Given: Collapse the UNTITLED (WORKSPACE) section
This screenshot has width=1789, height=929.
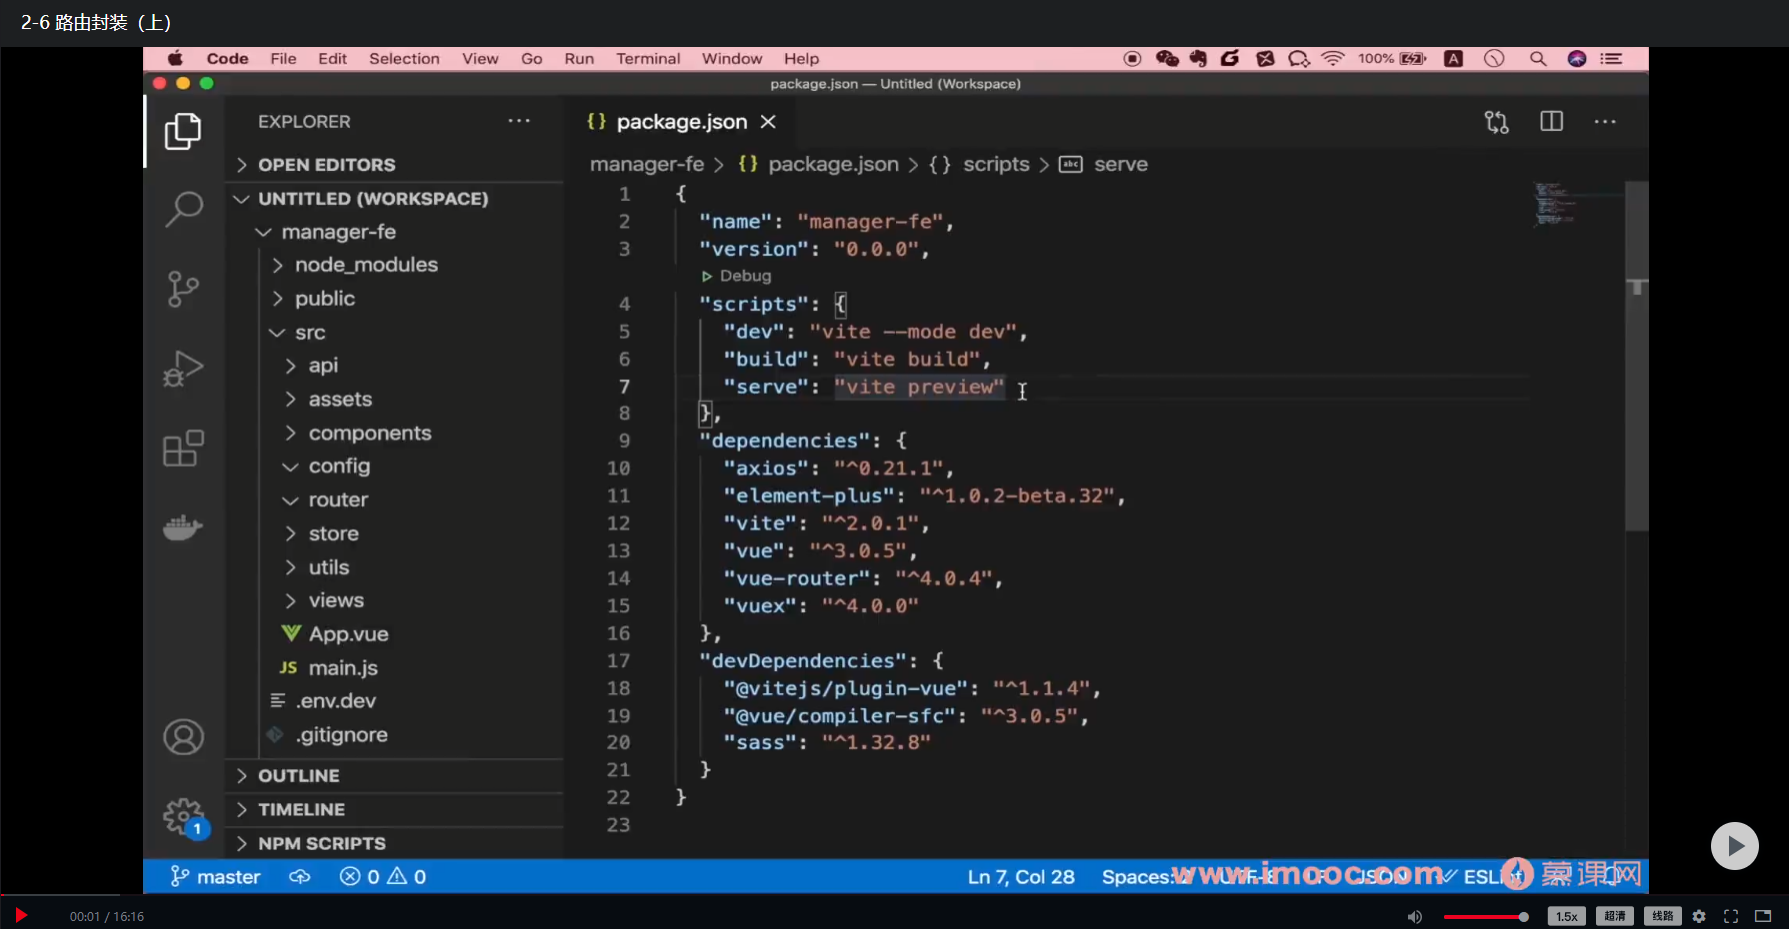Looking at the screenshot, I should pyautogui.click(x=373, y=199).
